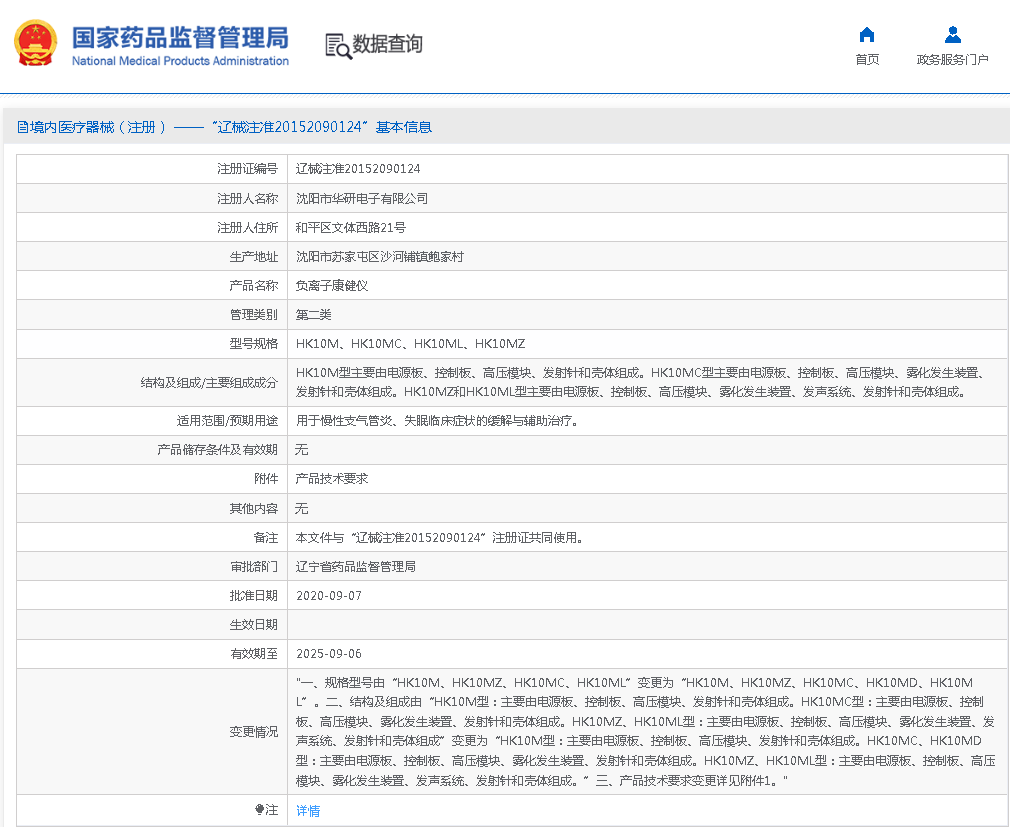Open the 详情 link
The width and height of the screenshot is (1010, 827).
click(308, 810)
